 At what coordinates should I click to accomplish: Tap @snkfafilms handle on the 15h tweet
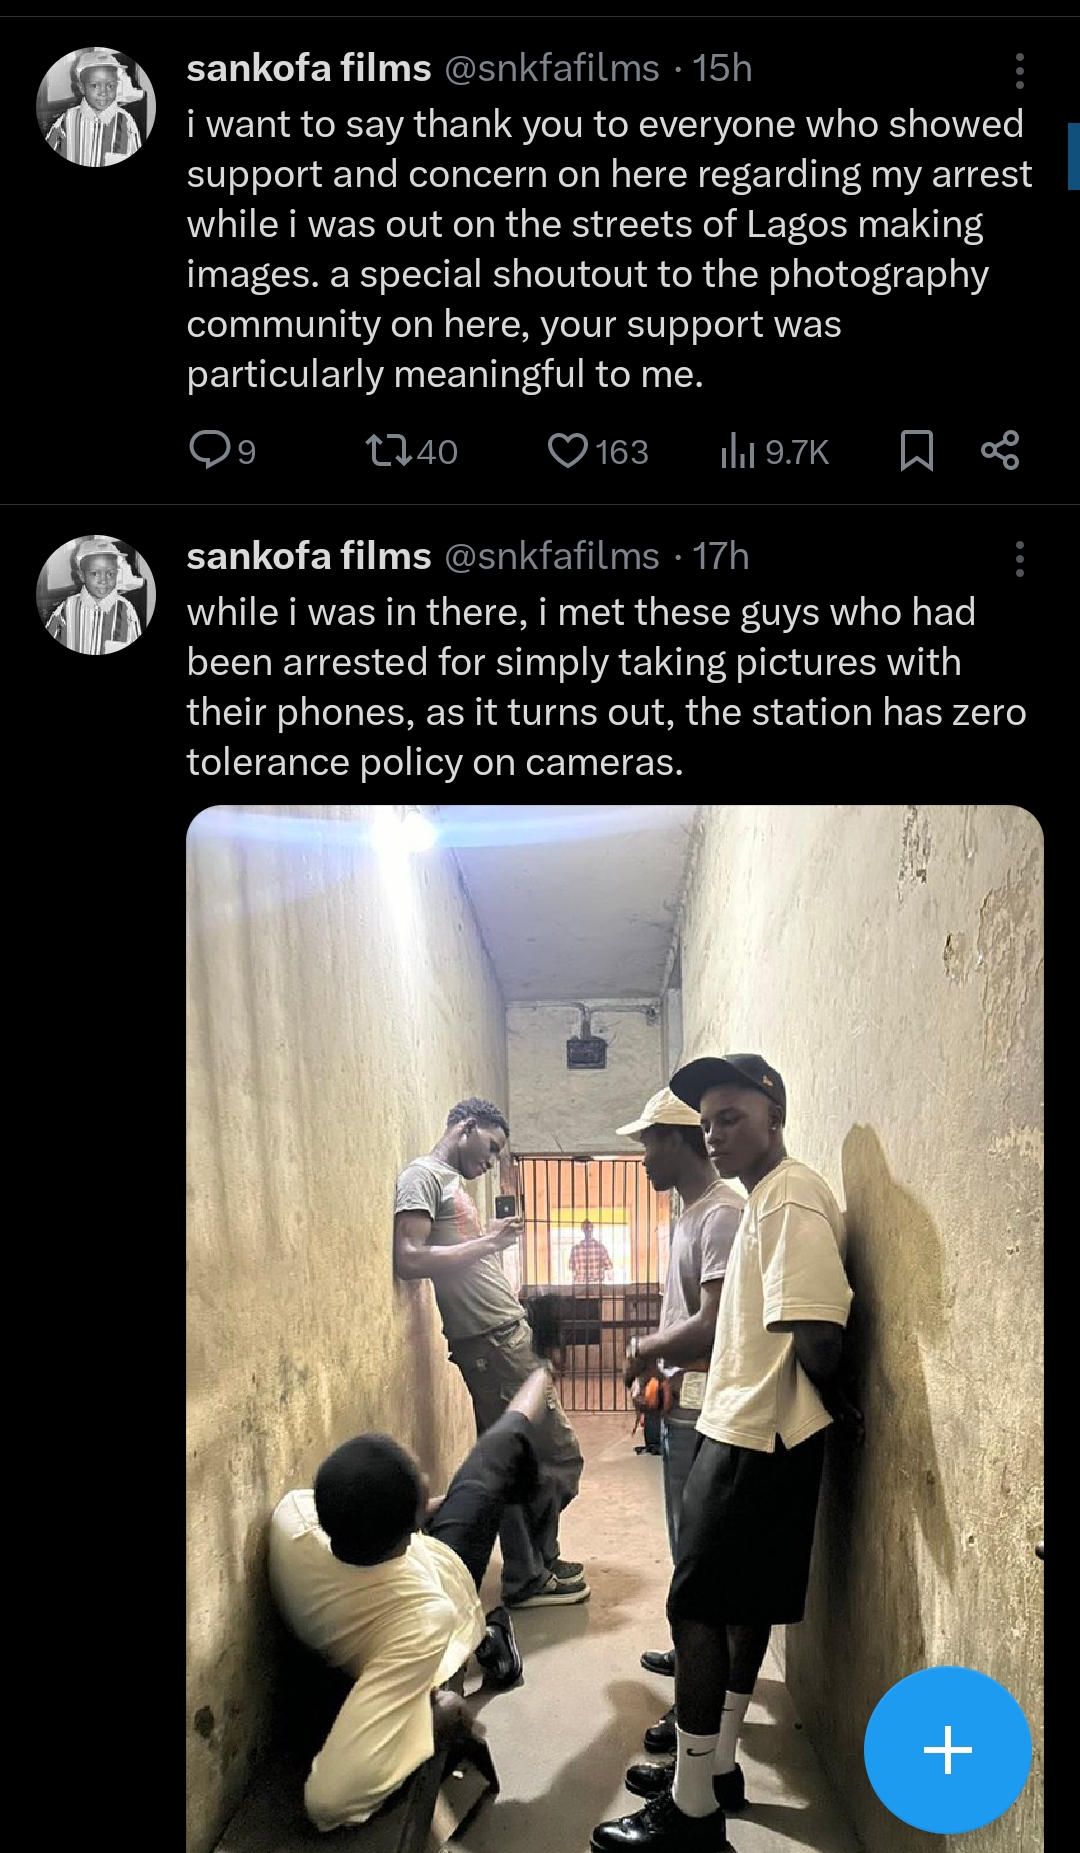(551, 68)
